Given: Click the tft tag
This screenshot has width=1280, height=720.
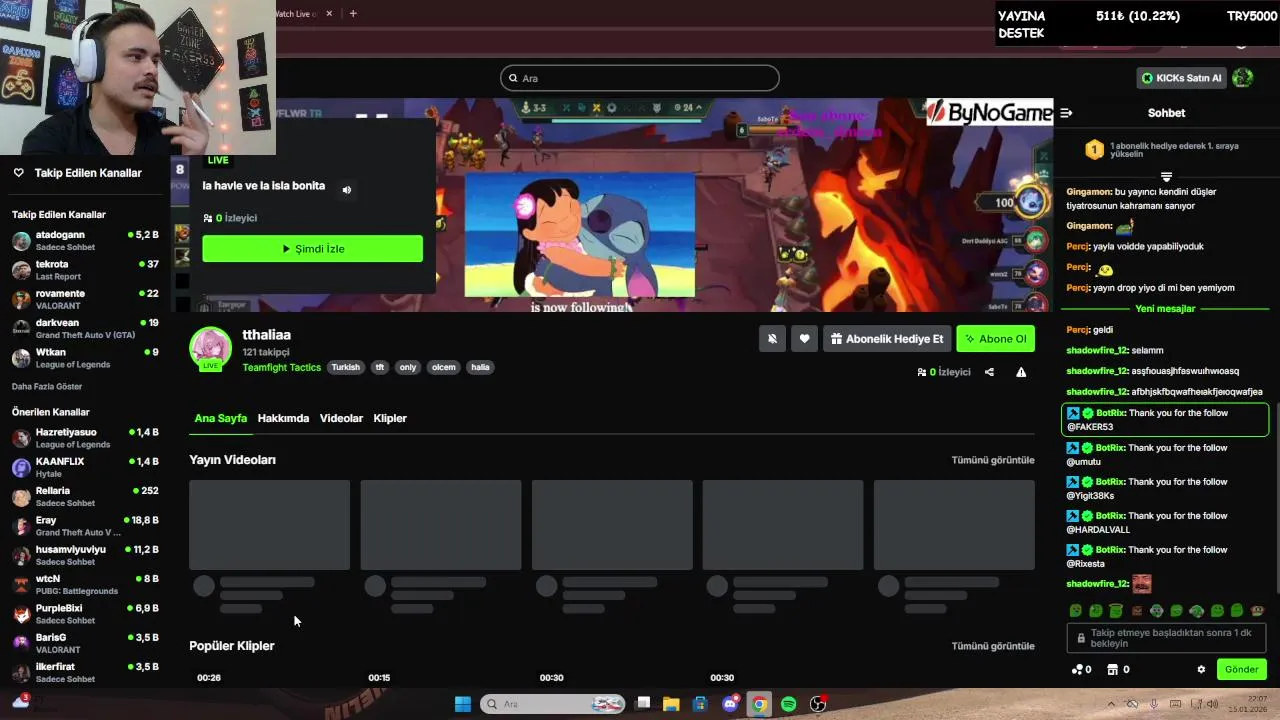Looking at the screenshot, I should (380, 367).
